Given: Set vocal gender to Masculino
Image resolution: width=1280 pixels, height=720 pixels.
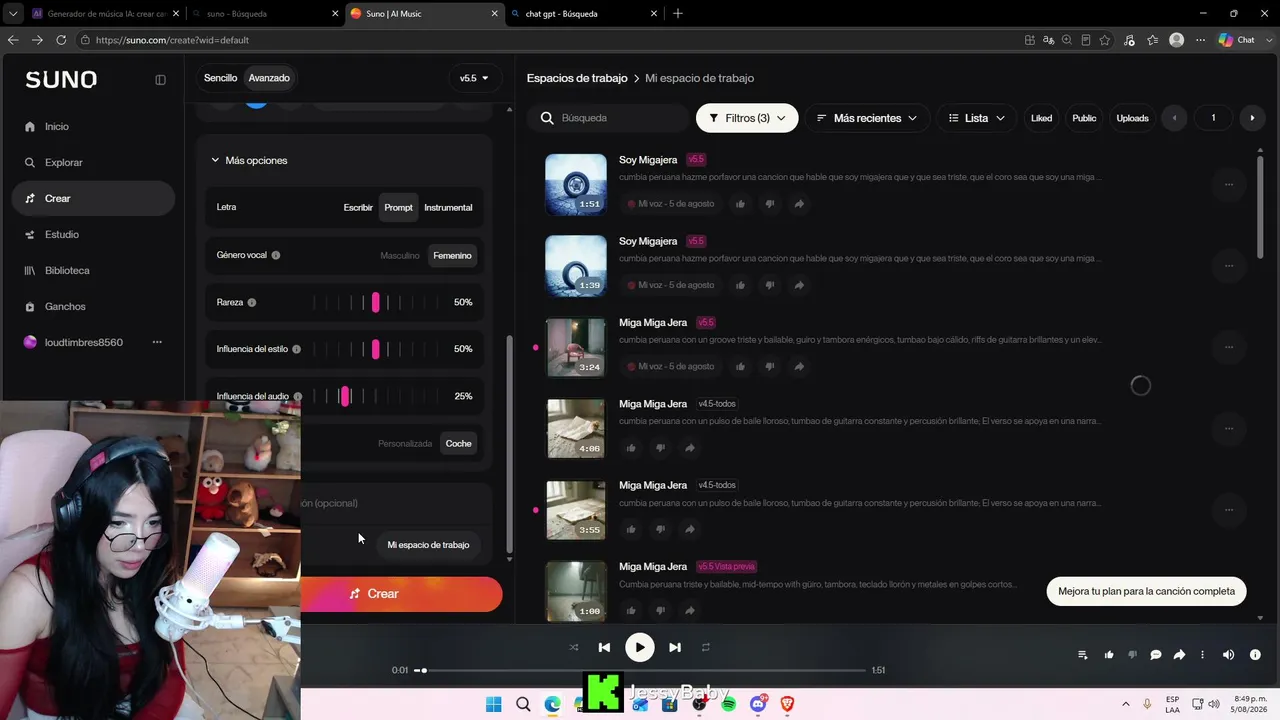Looking at the screenshot, I should (x=400, y=256).
